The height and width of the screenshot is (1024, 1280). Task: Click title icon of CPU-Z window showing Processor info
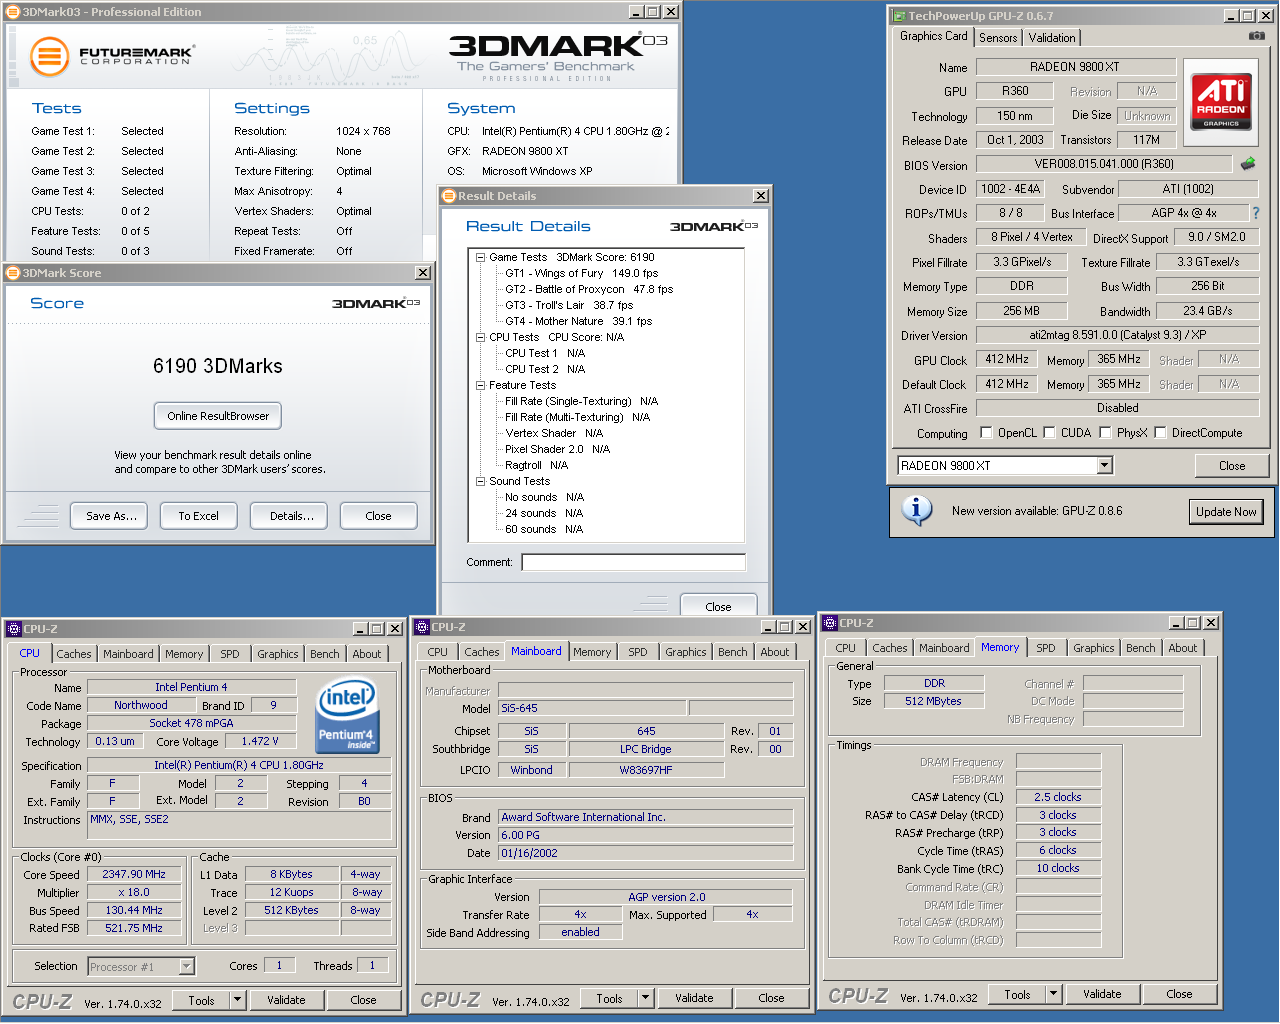[14, 629]
